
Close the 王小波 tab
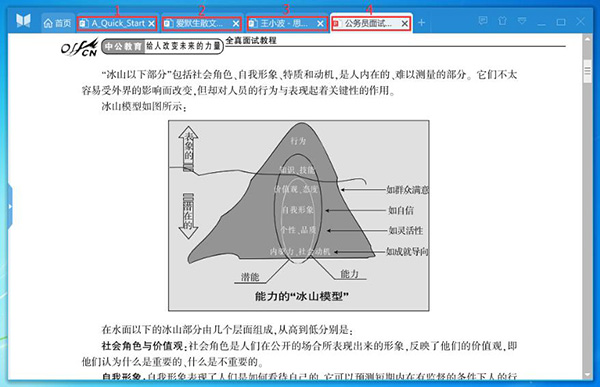321,24
